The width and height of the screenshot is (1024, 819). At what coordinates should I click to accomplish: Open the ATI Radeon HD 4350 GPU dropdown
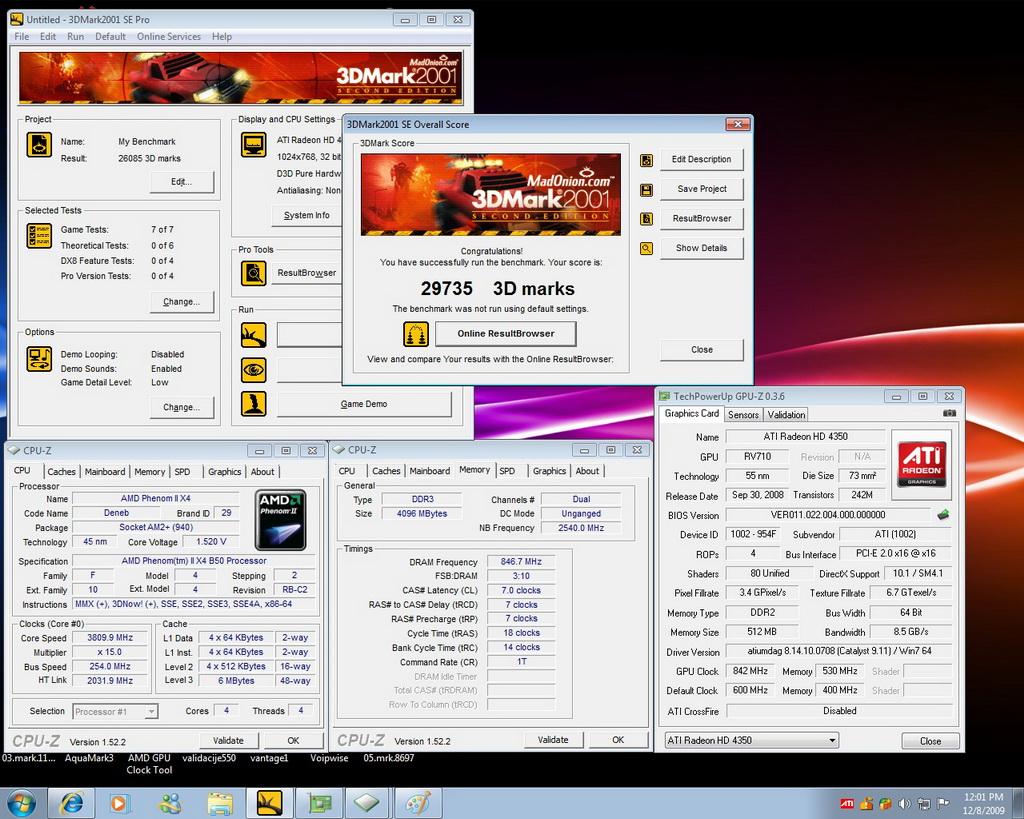(752, 740)
